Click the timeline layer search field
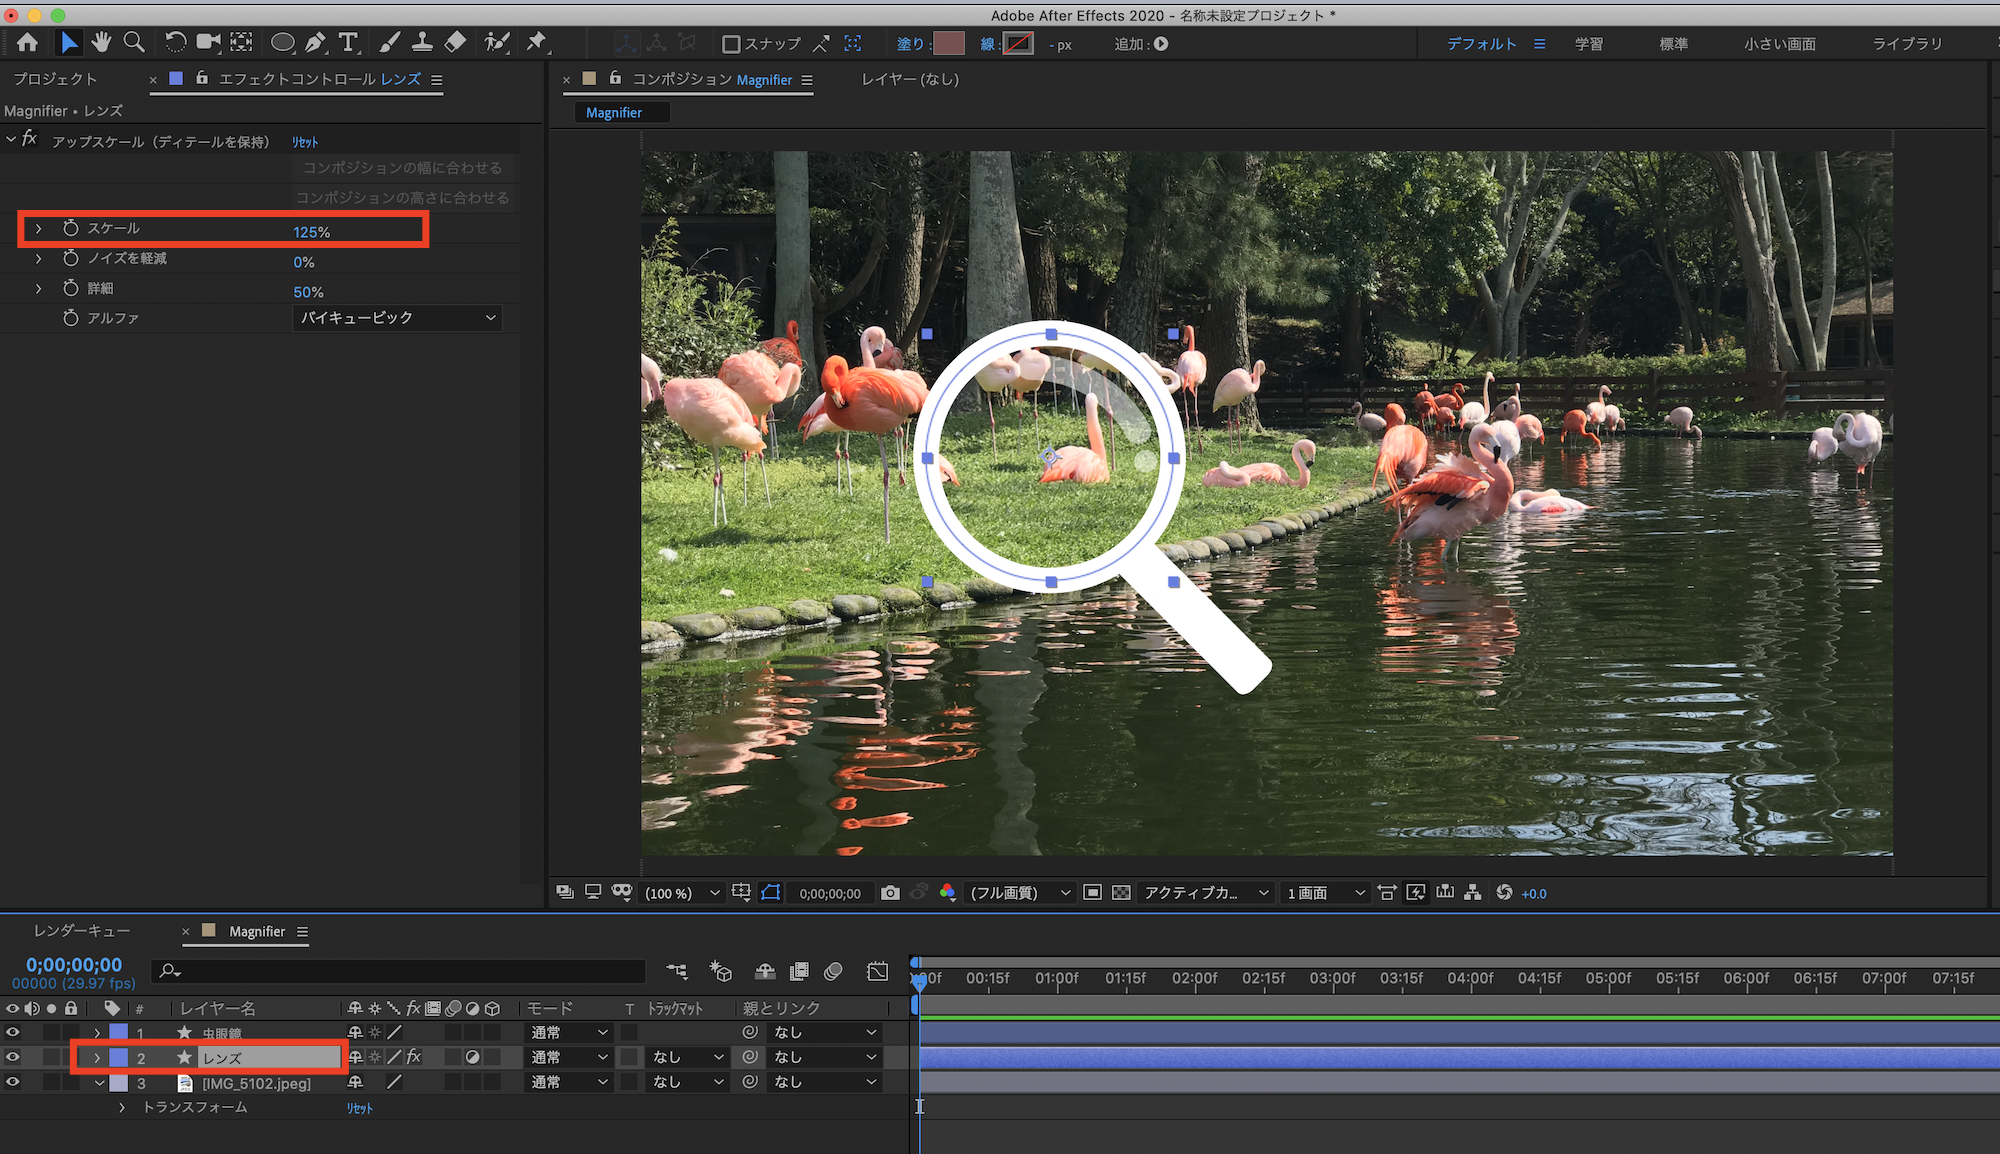2000x1154 pixels. (400, 970)
